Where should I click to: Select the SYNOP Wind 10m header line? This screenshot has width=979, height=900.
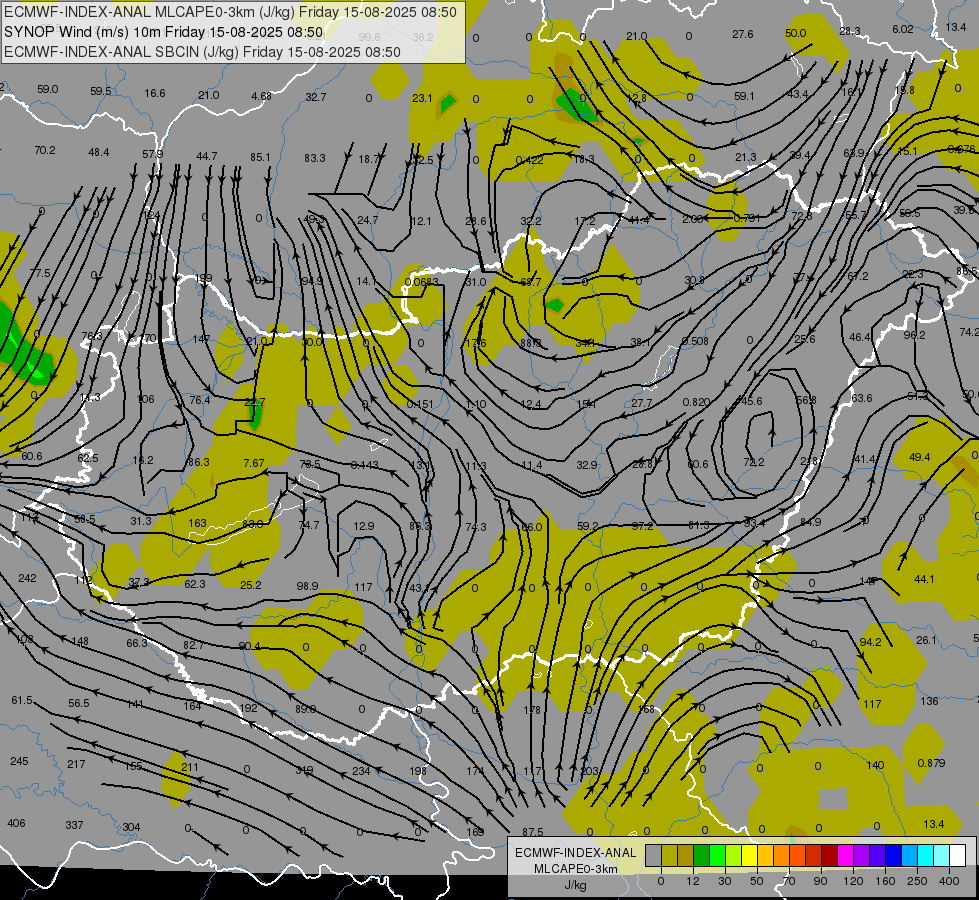coord(164,32)
